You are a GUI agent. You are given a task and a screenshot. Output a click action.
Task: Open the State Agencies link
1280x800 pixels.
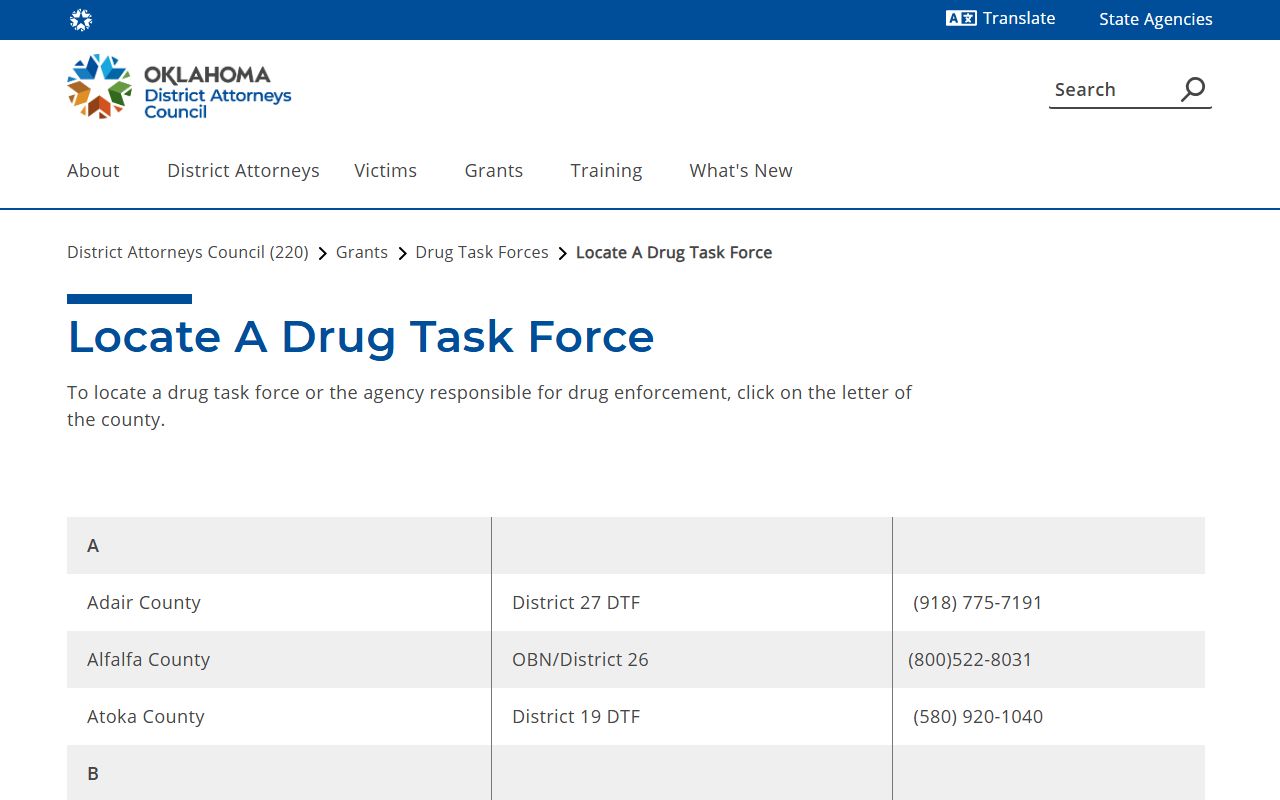click(x=1156, y=19)
